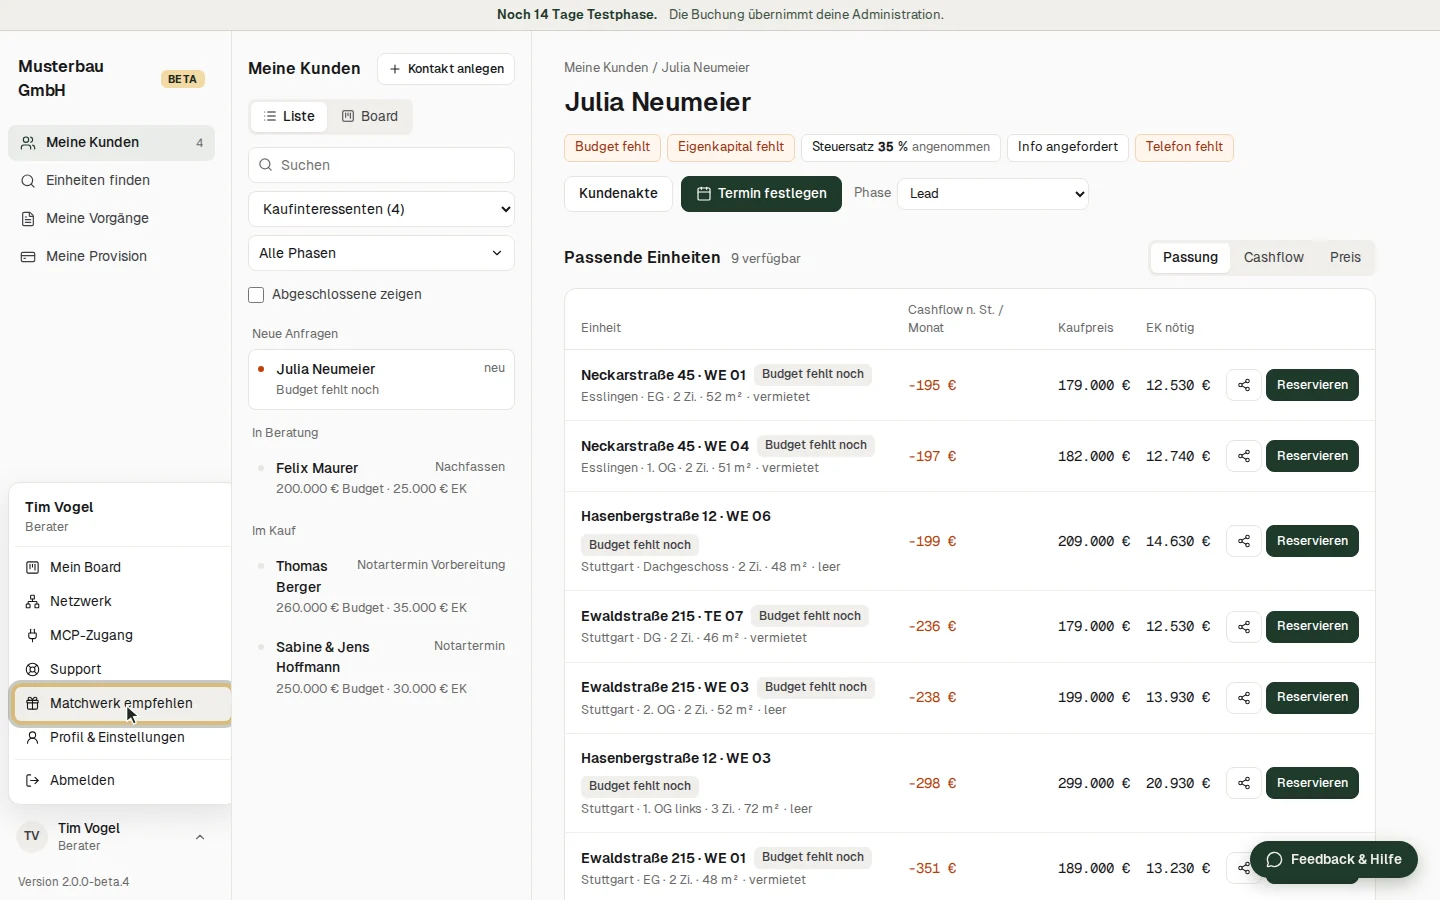Click Meine Kunden breadcrumb link
This screenshot has width=1440, height=900.
click(x=606, y=68)
